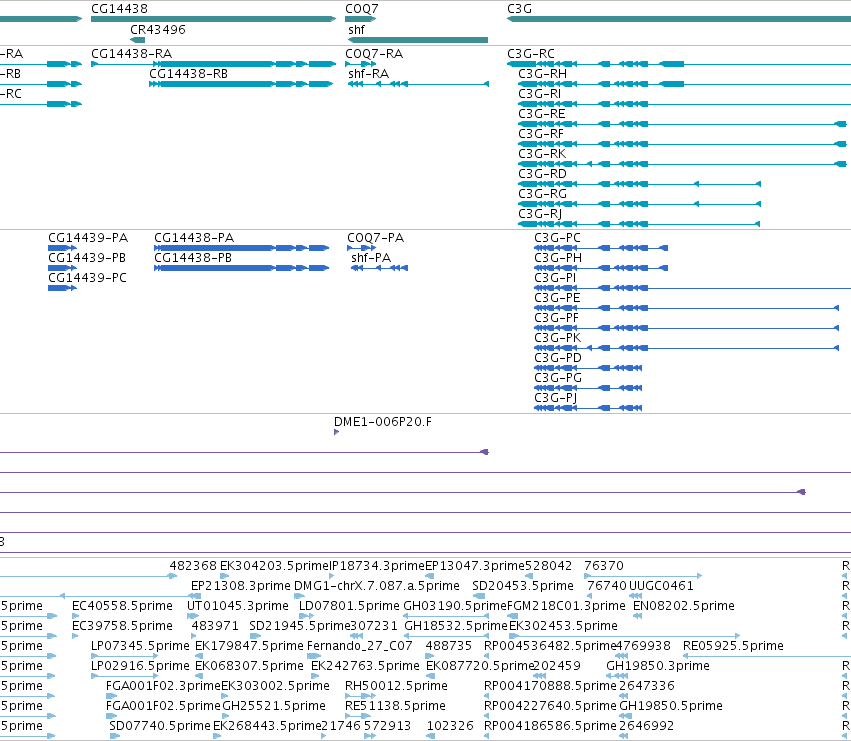Select the DME1-006P20.F feature label
This screenshot has height=741, width=851.
pyautogui.click(x=383, y=422)
